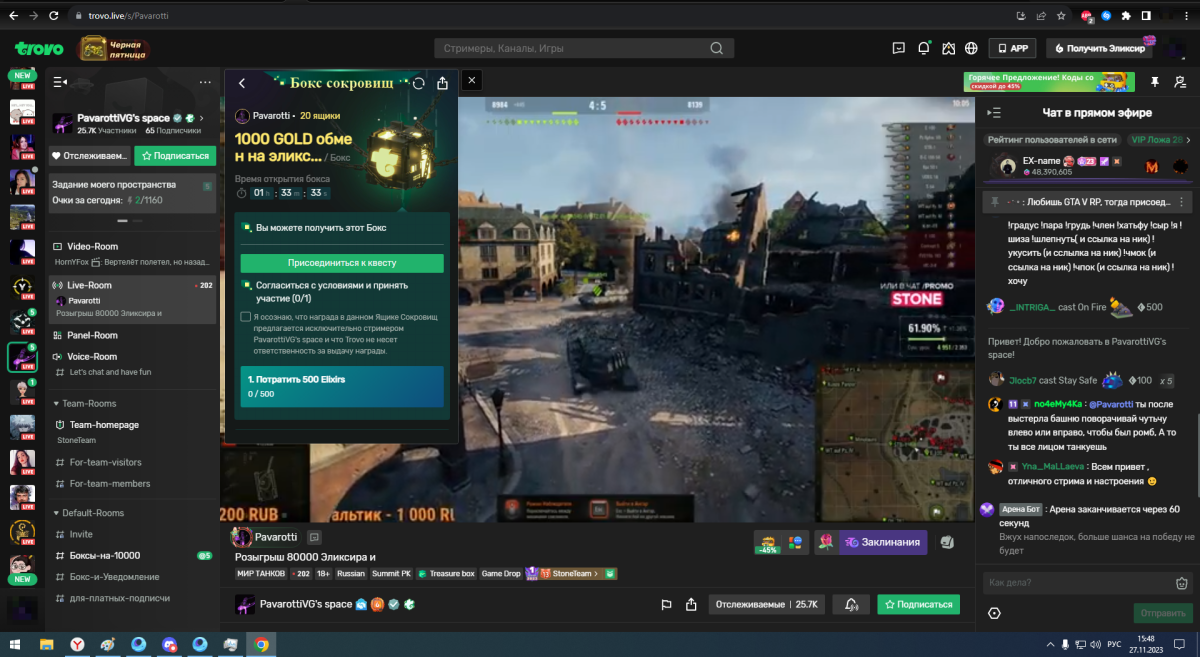Open the Treasure box tag
Viewport: 1200px width, 657px height.
coord(446,574)
